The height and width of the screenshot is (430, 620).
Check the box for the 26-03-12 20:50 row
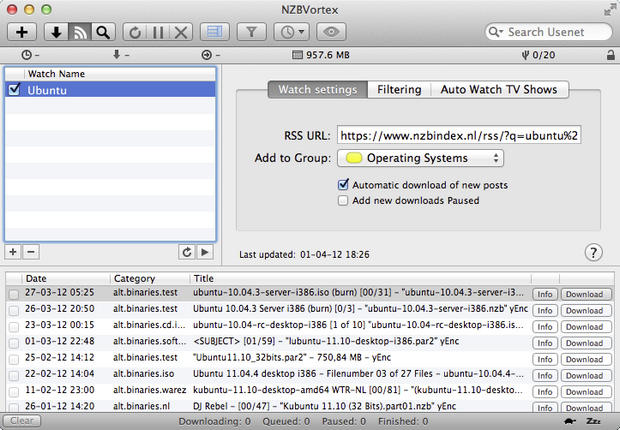(14, 311)
